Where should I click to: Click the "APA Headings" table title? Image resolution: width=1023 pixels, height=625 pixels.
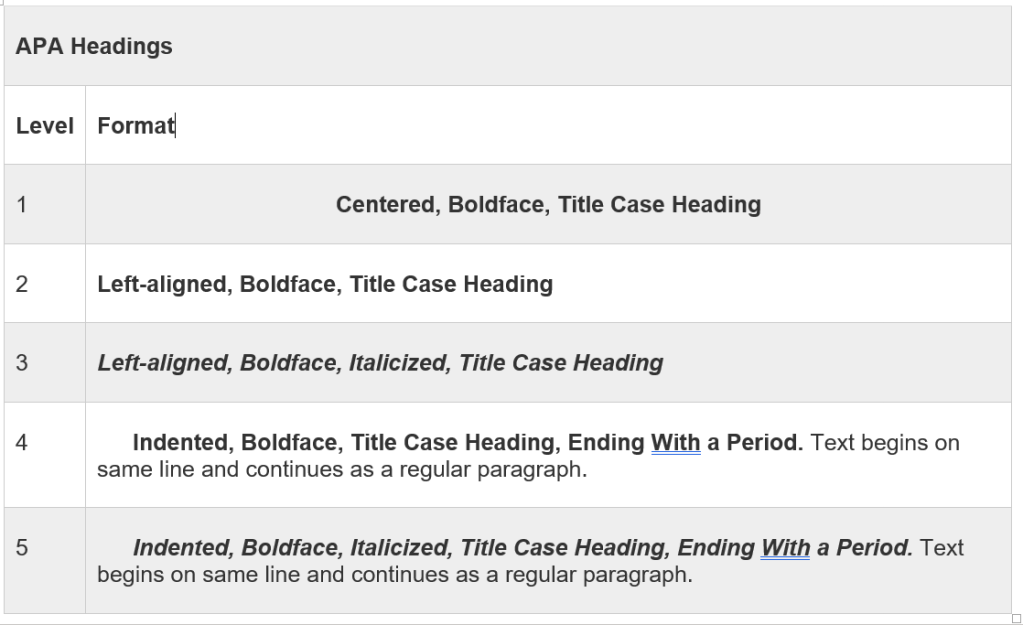tap(94, 46)
